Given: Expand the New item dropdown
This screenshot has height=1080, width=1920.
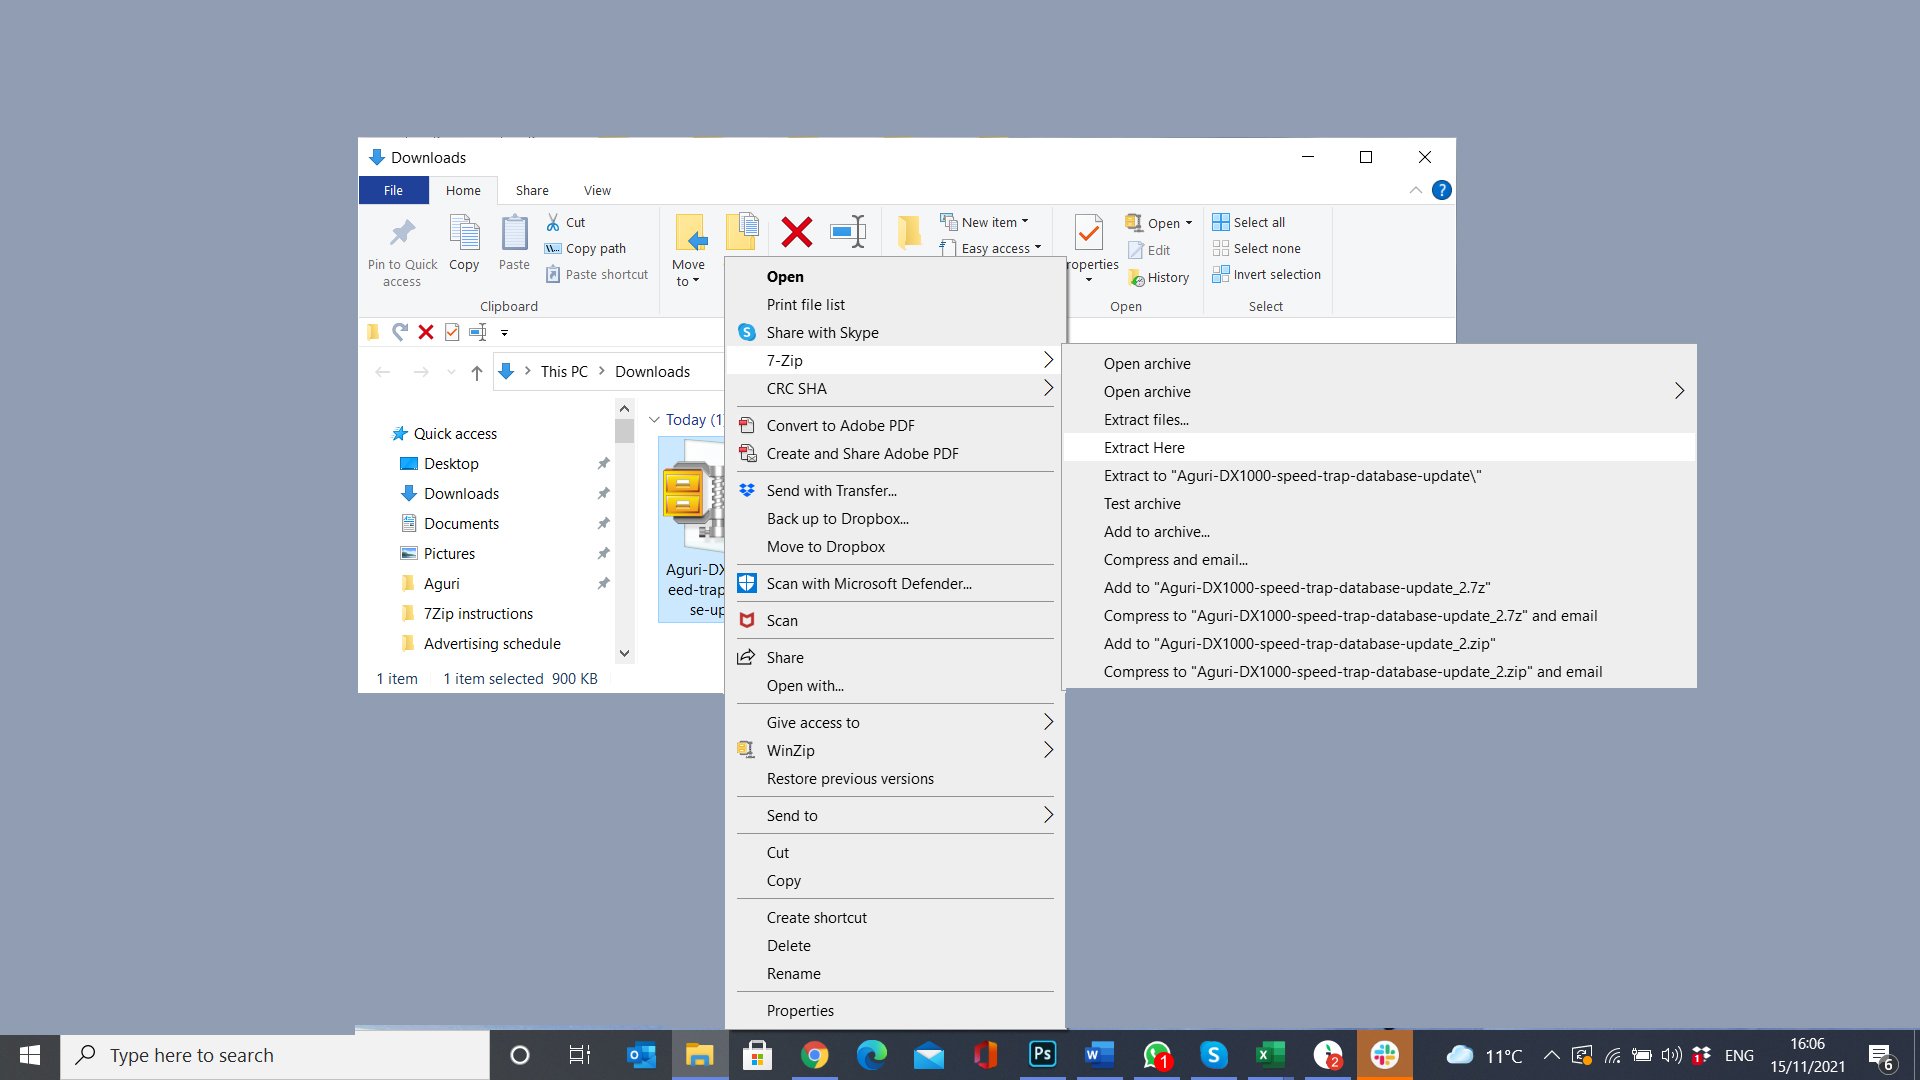Looking at the screenshot, I should 1024,222.
